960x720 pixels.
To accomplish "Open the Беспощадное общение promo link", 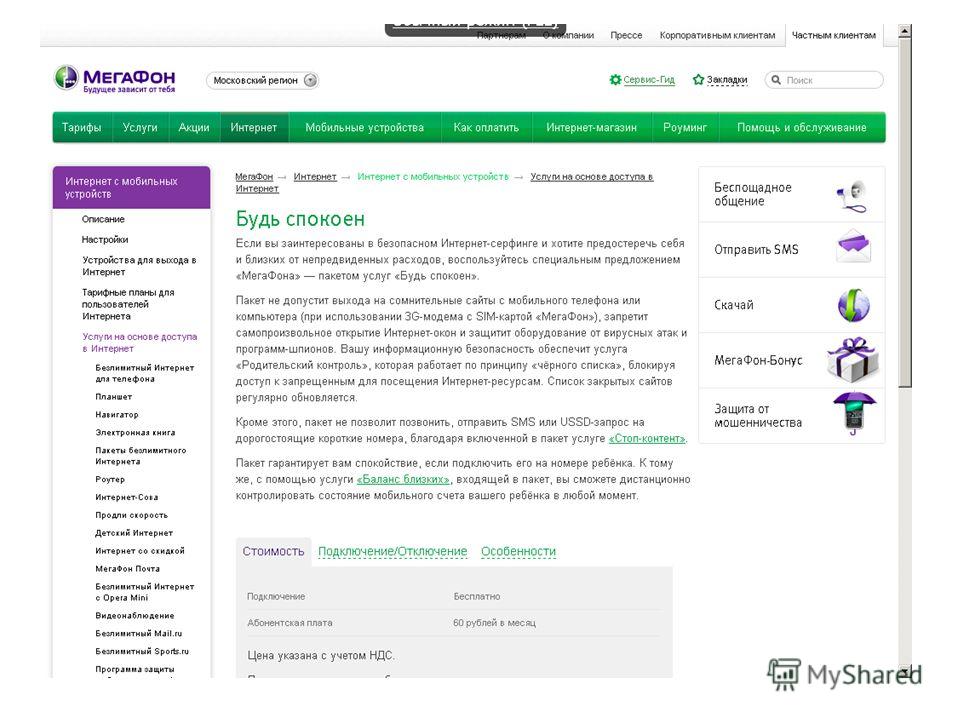I will (752, 194).
